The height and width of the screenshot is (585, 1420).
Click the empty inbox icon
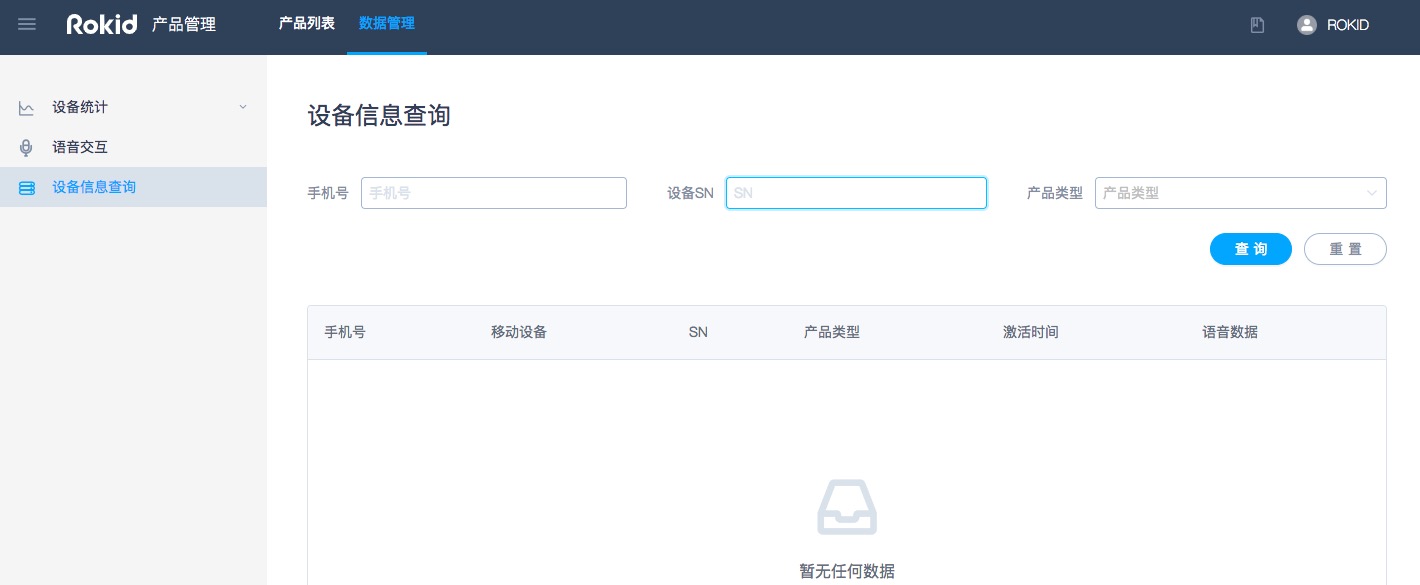coord(846,507)
